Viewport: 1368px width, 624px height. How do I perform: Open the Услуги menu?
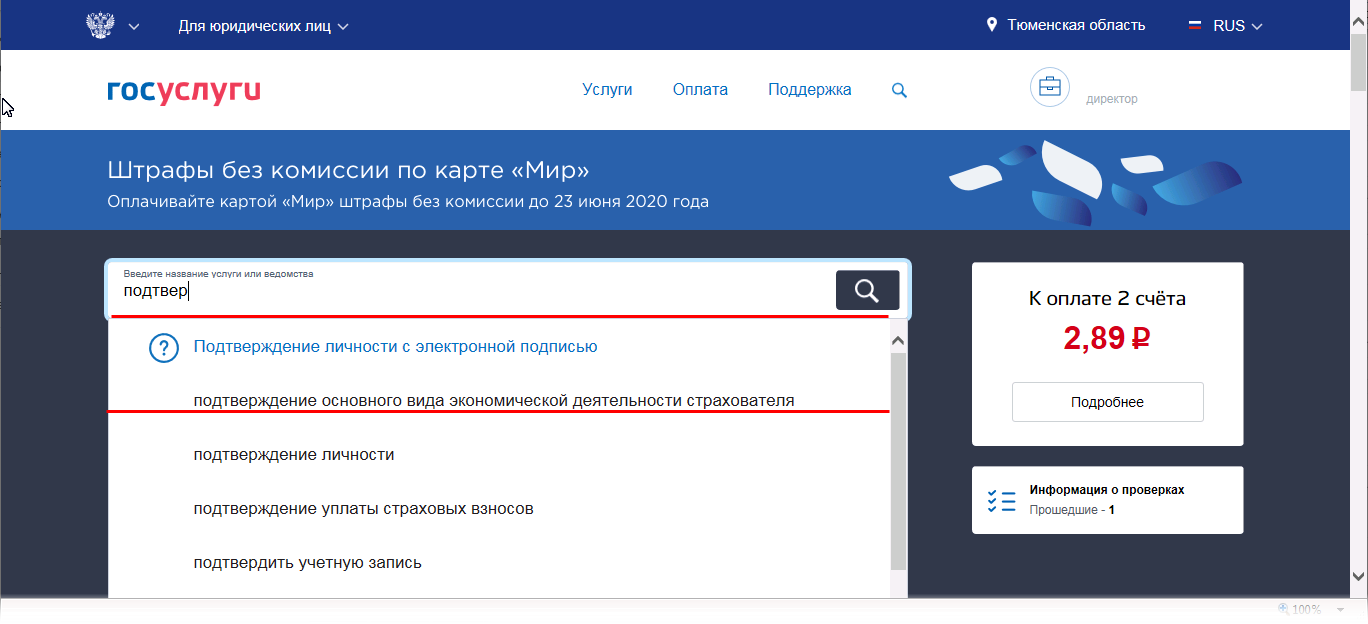click(x=607, y=90)
